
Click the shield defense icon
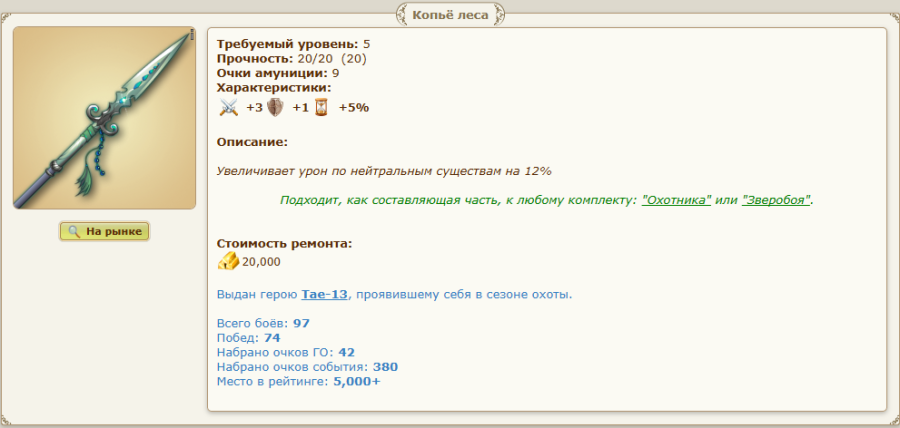(x=276, y=108)
